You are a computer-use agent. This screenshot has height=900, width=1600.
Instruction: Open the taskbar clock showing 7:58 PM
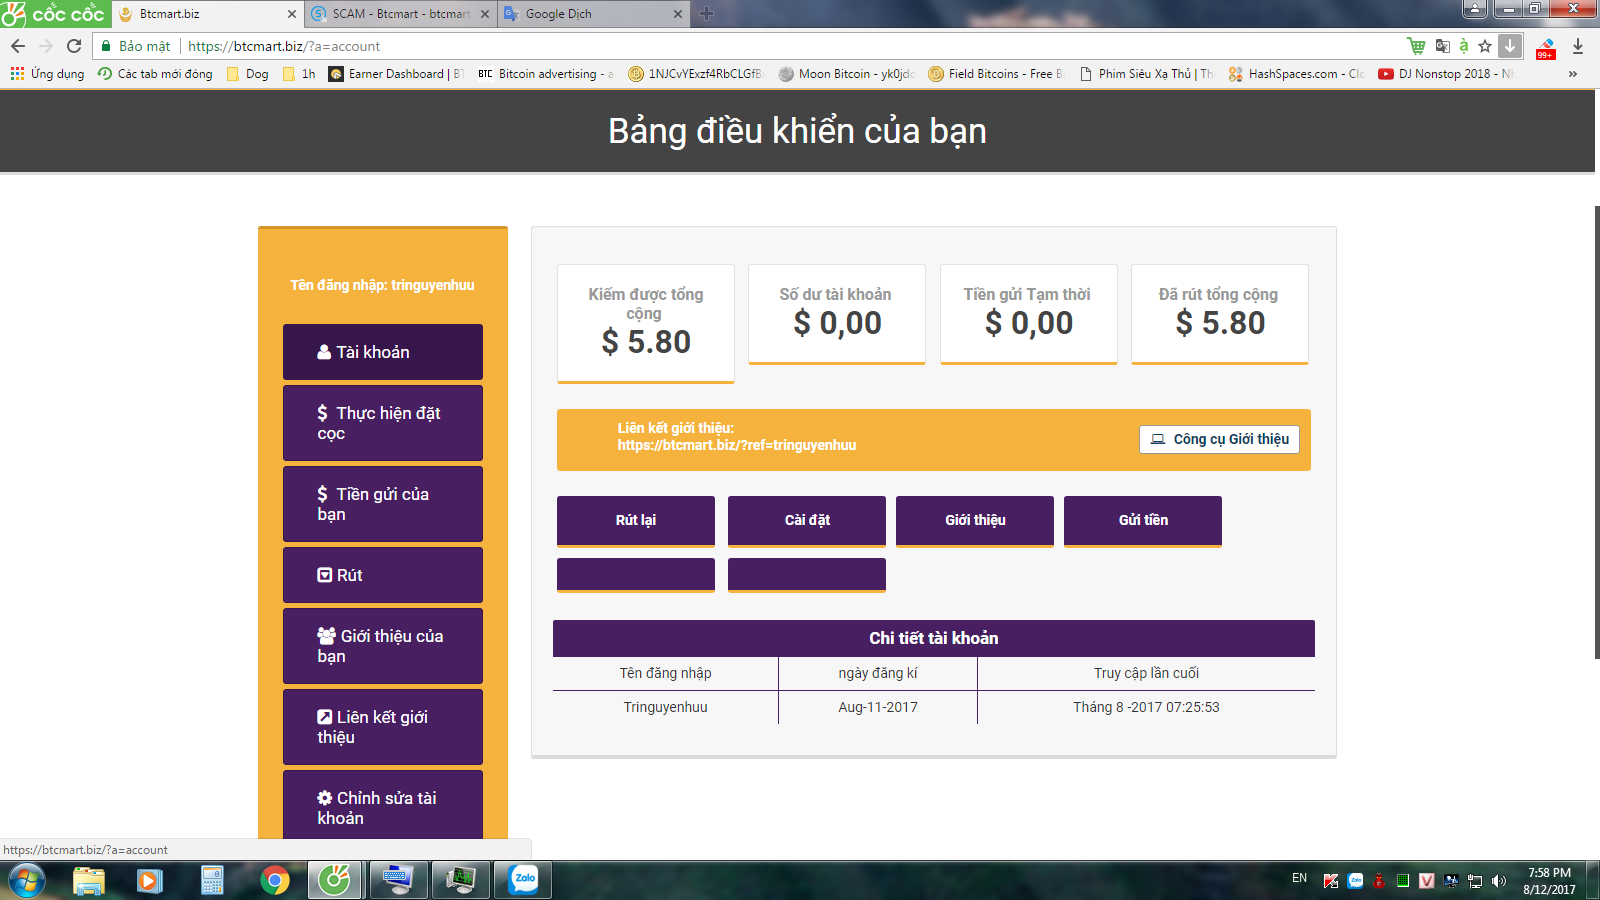click(1549, 881)
